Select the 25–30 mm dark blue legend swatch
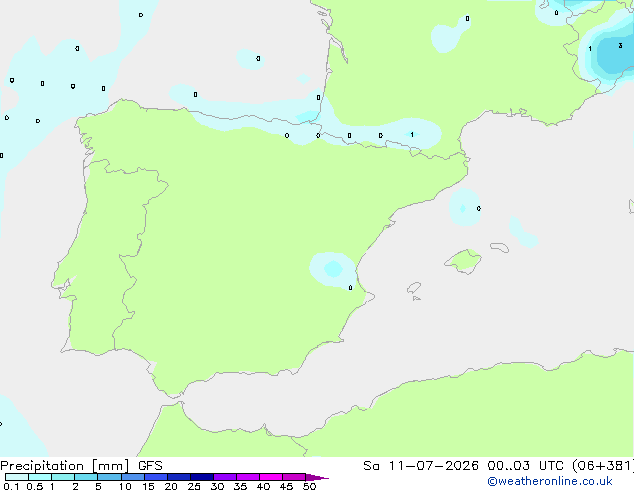The height and width of the screenshot is (490, 634). [201, 477]
